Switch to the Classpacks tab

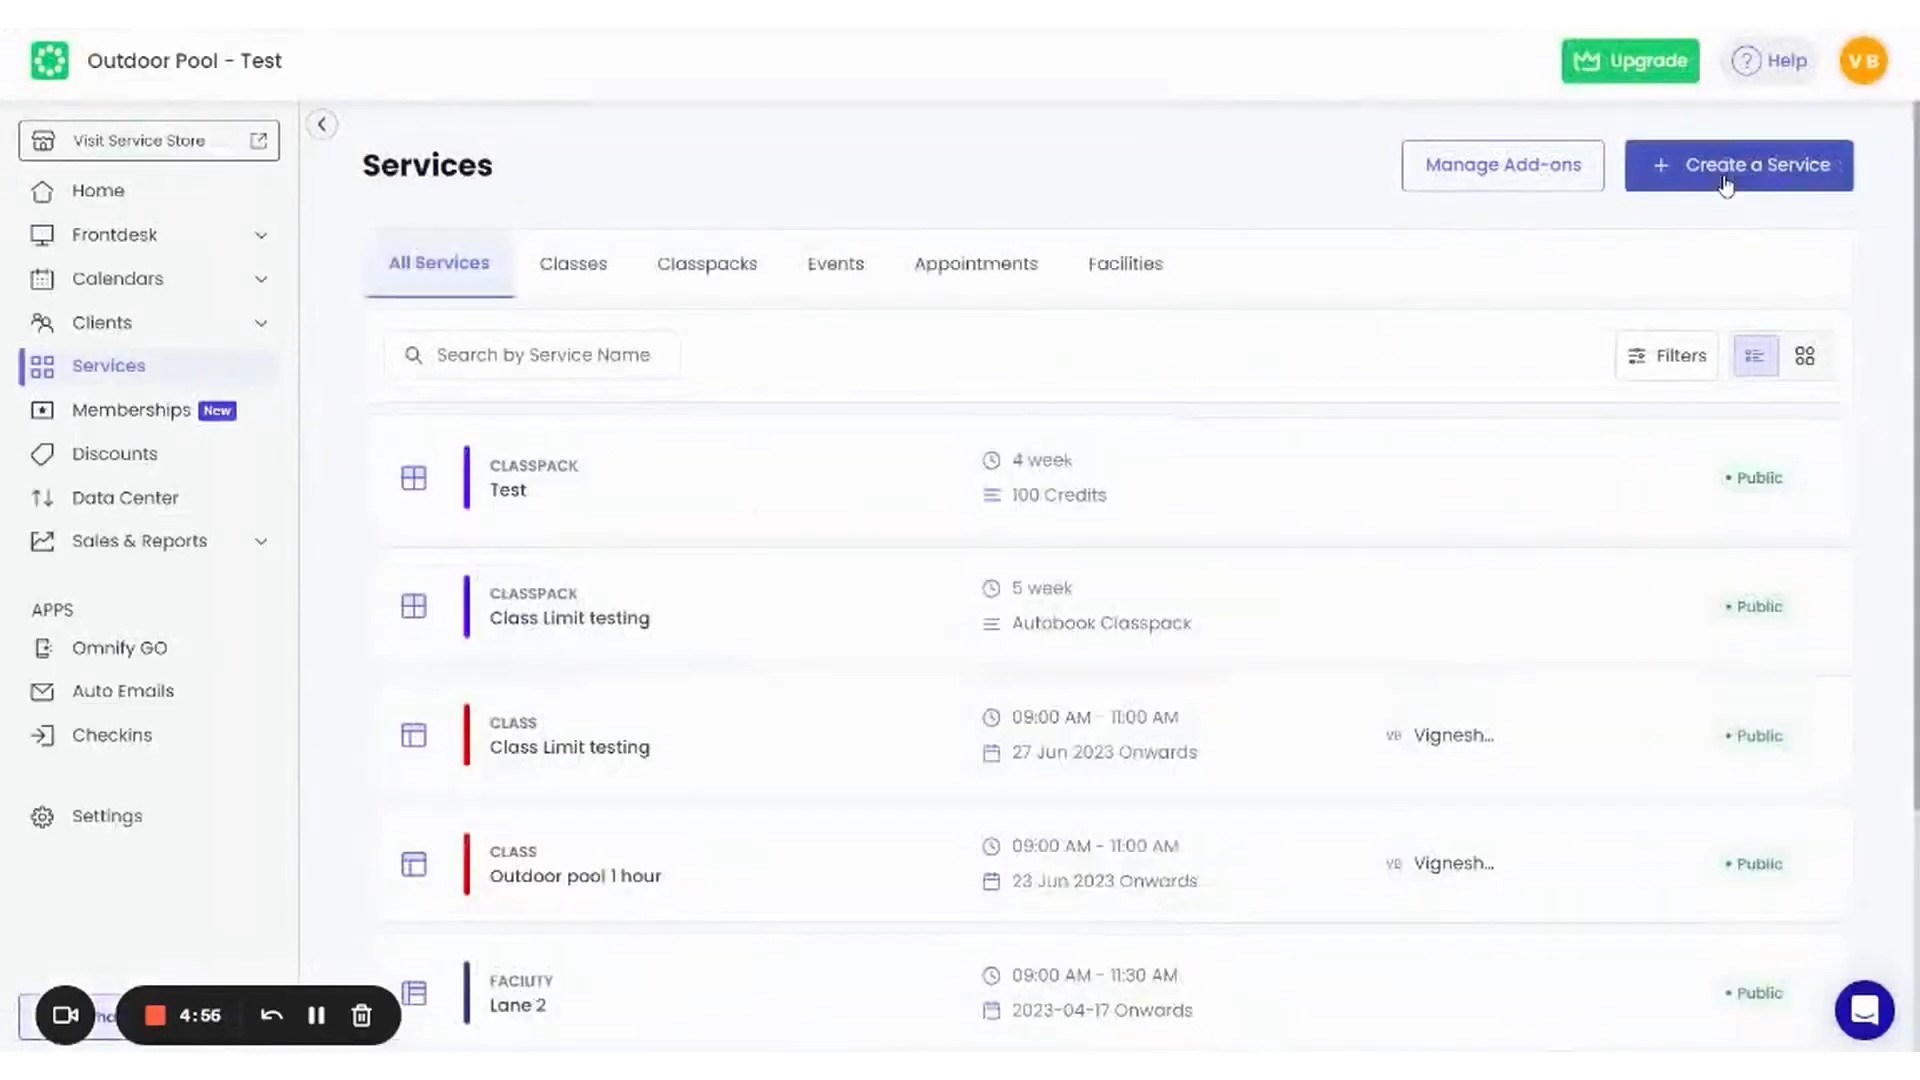point(707,264)
